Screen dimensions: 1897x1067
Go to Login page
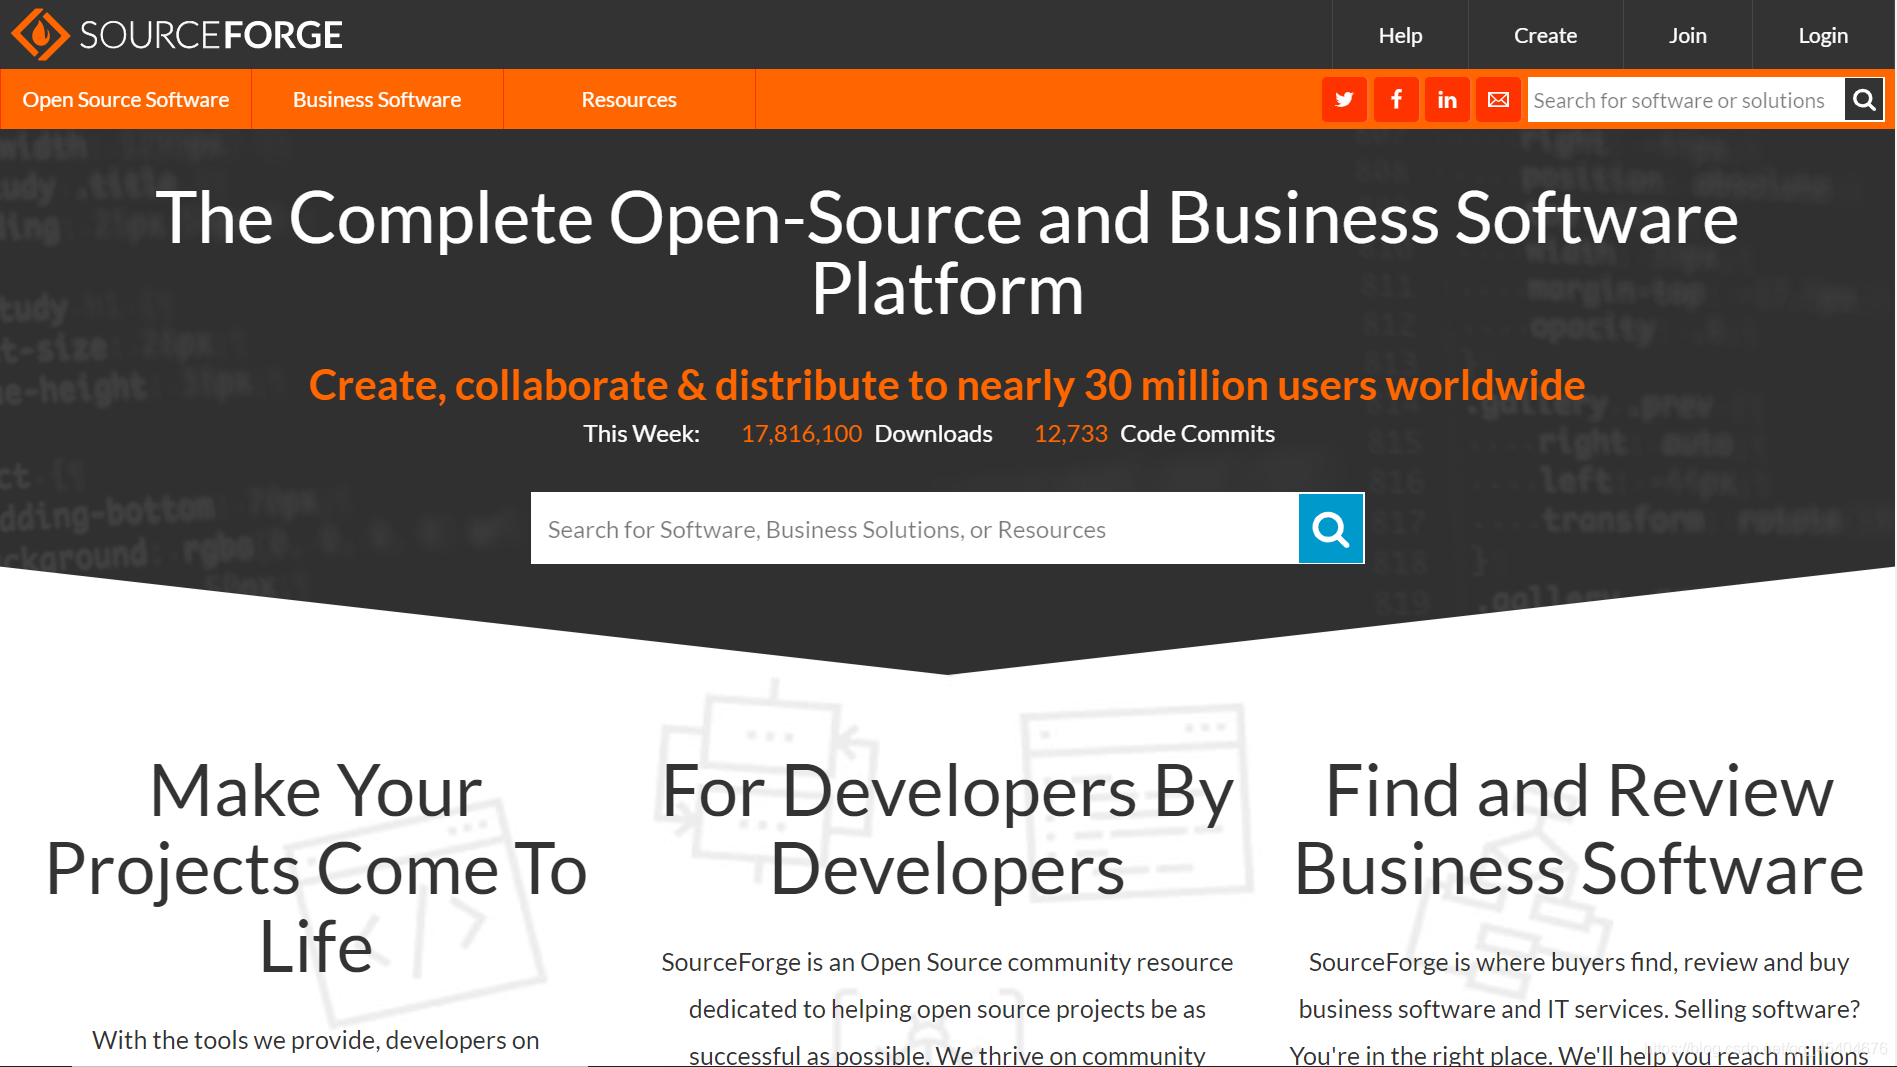(1823, 35)
